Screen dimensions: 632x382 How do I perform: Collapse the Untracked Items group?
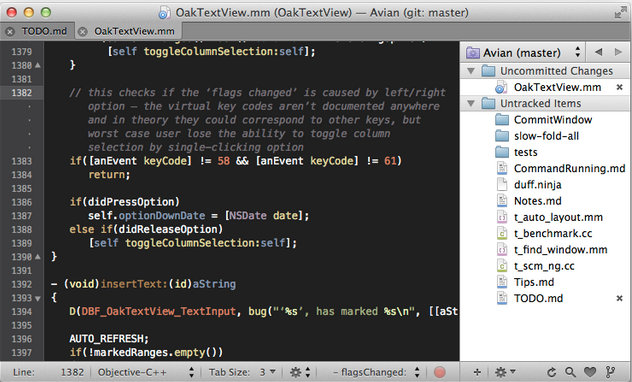(470, 104)
